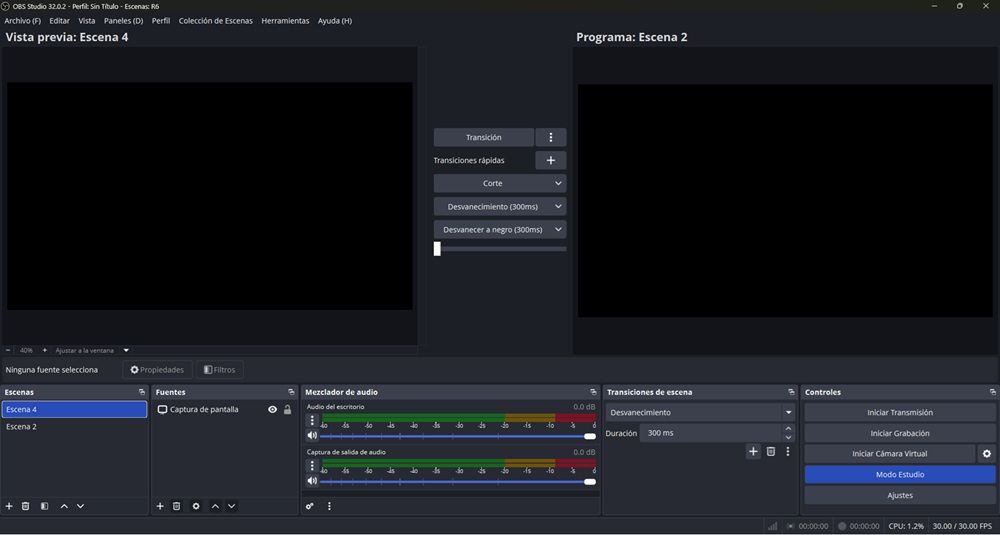Decrease Duración with down stepper arrow
This screenshot has width=1000, height=535.
pyautogui.click(x=789, y=437)
